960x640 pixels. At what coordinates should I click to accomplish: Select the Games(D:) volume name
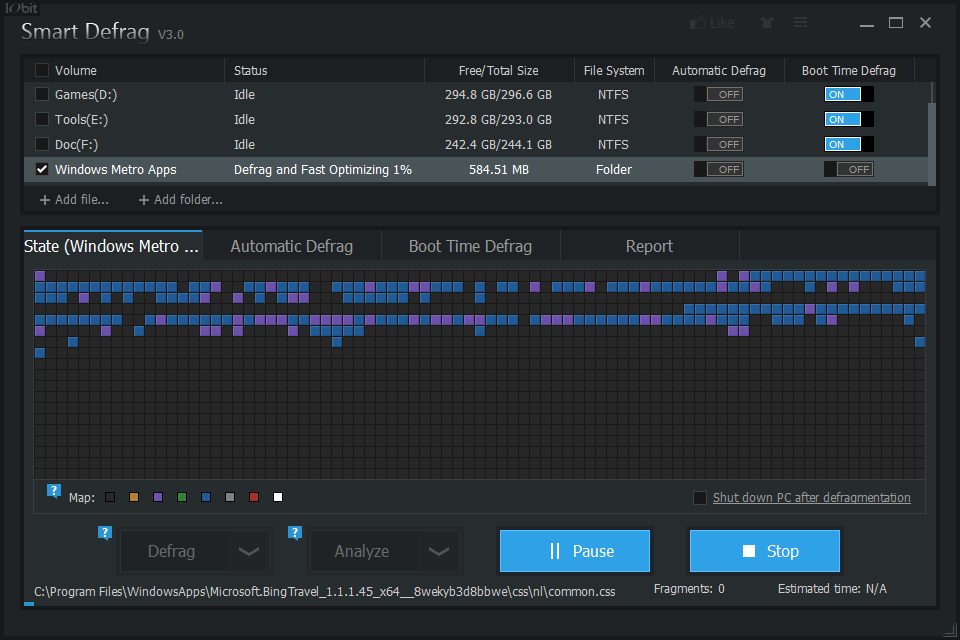tap(86, 94)
